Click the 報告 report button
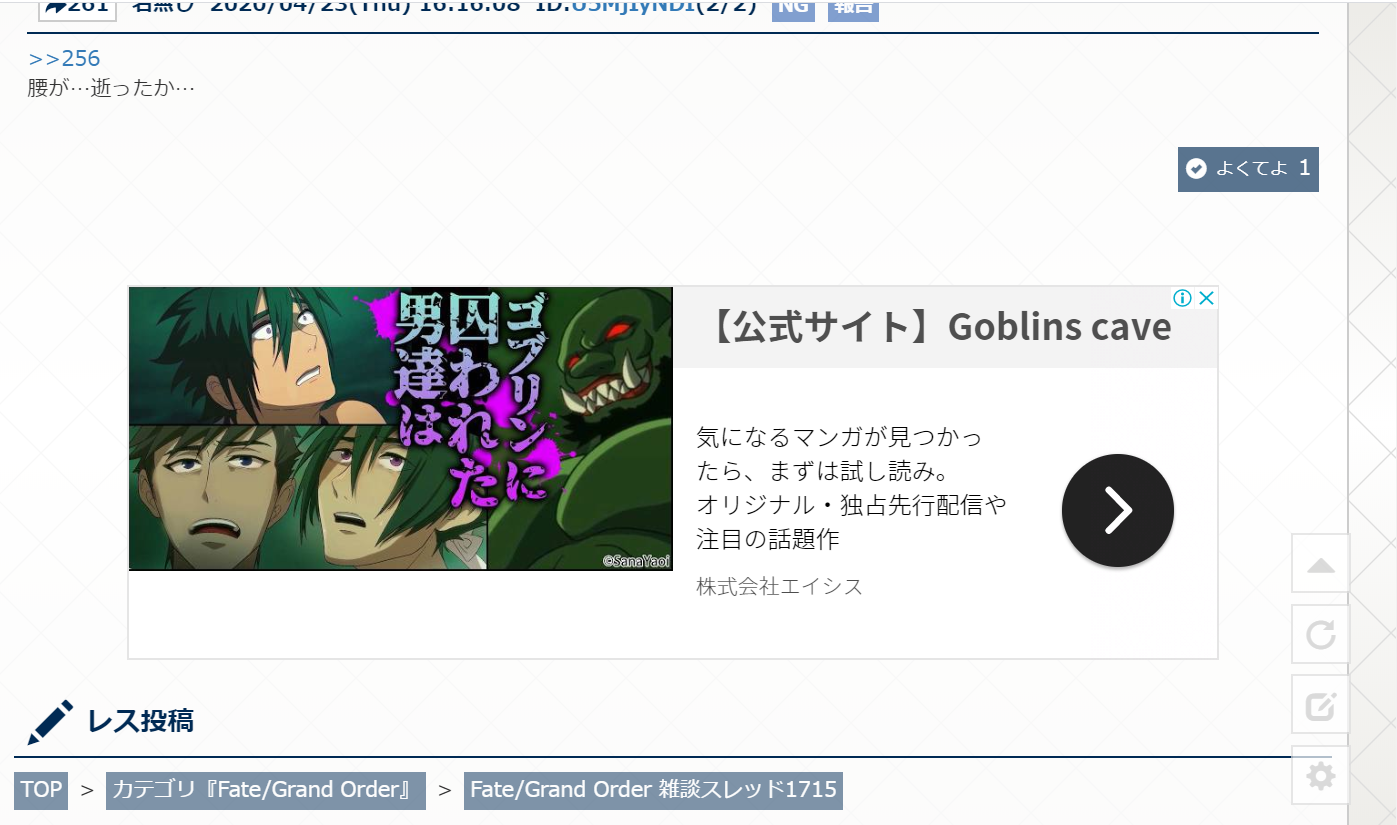 click(853, 8)
